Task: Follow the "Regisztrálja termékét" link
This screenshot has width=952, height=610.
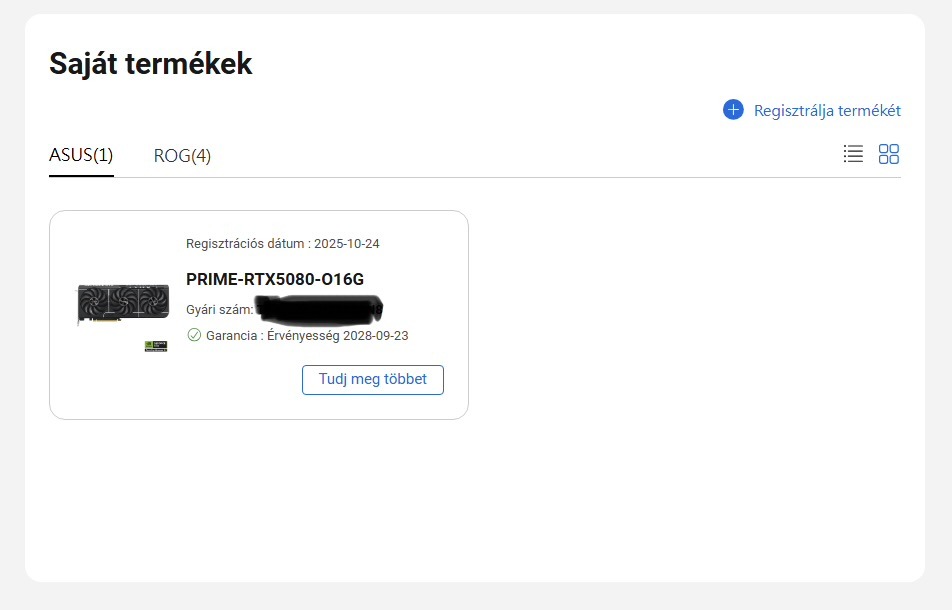Action: click(x=827, y=111)
